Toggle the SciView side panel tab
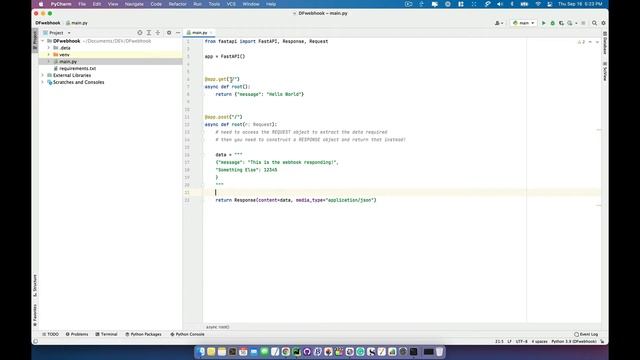The height and width of the screenshot is (360, 640). click(605, 71)
